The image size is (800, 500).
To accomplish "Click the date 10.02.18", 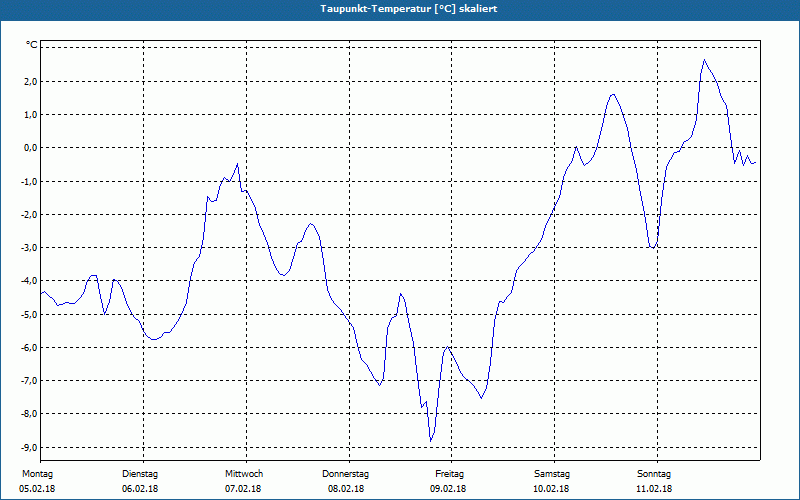I will [551, 489].
